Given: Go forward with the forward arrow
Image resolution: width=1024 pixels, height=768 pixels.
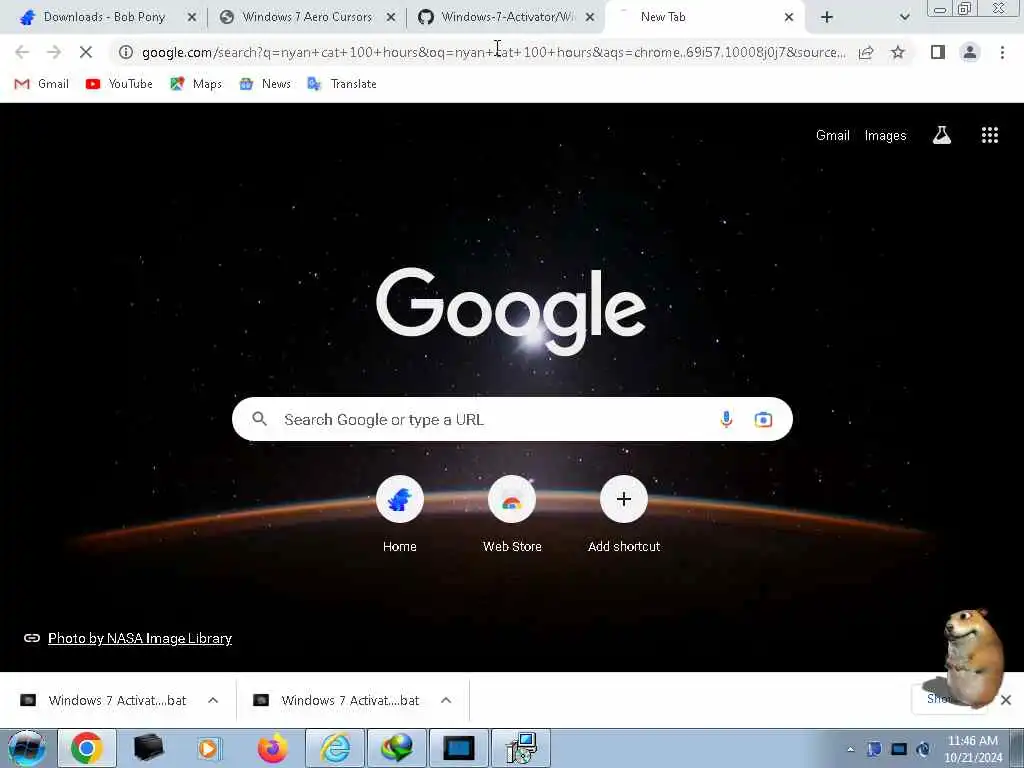Looking at the screenshot, I should (54, 52).
